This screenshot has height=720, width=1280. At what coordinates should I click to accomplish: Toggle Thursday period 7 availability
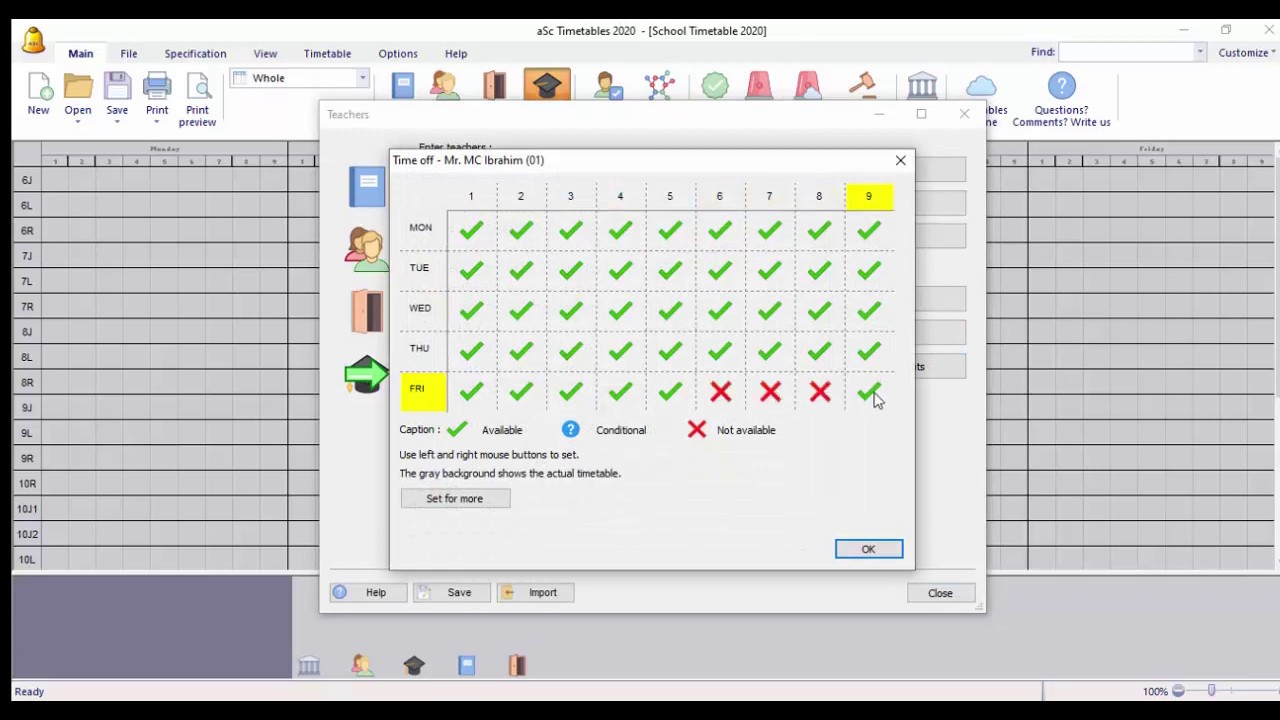(769, 351)
